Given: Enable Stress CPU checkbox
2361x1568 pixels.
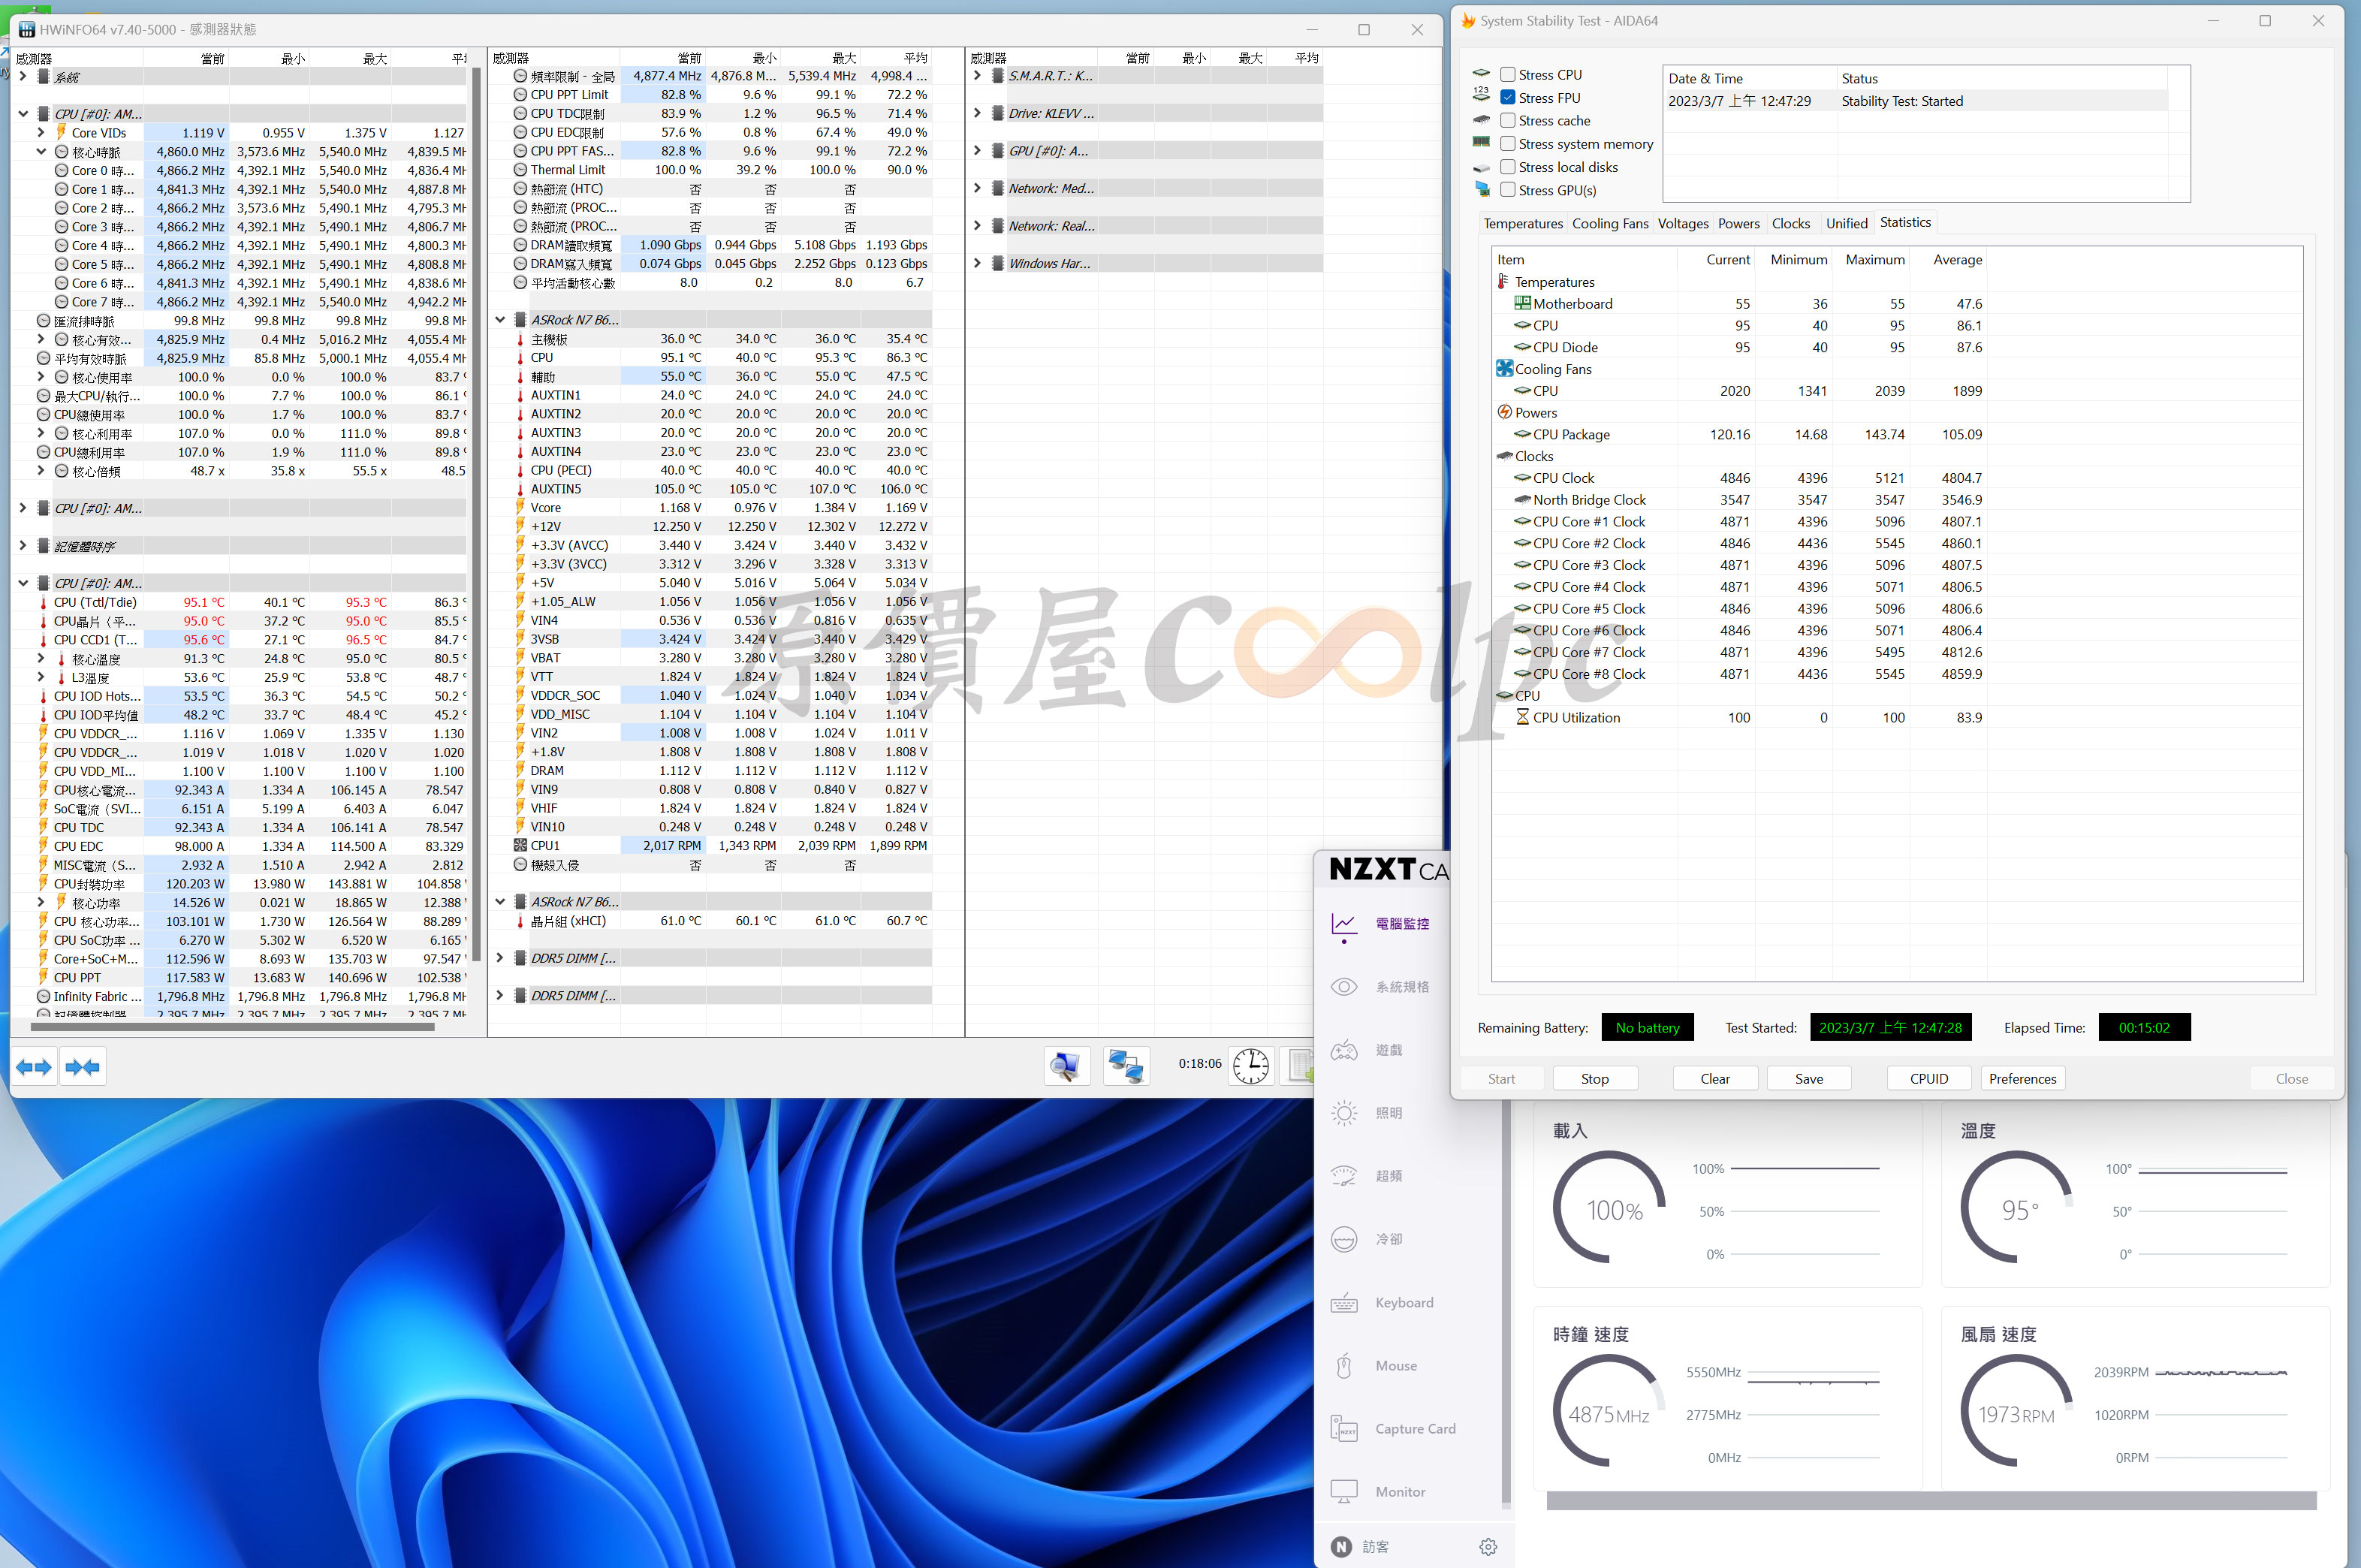Looking at the screenshot, I should tap(1508, 74).
